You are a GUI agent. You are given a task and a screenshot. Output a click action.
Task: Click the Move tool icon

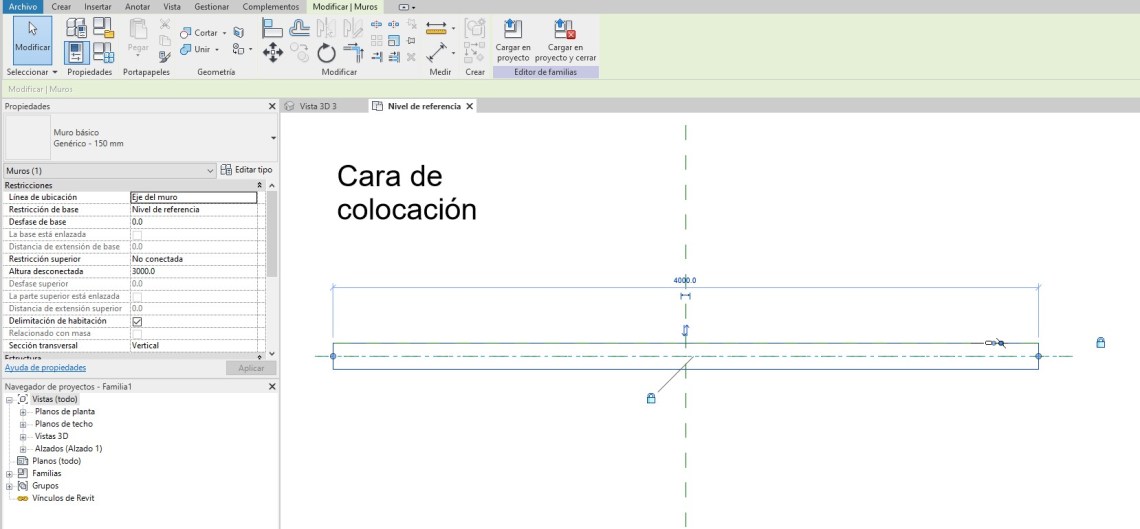pyautogui.click(x=273, y=52)
